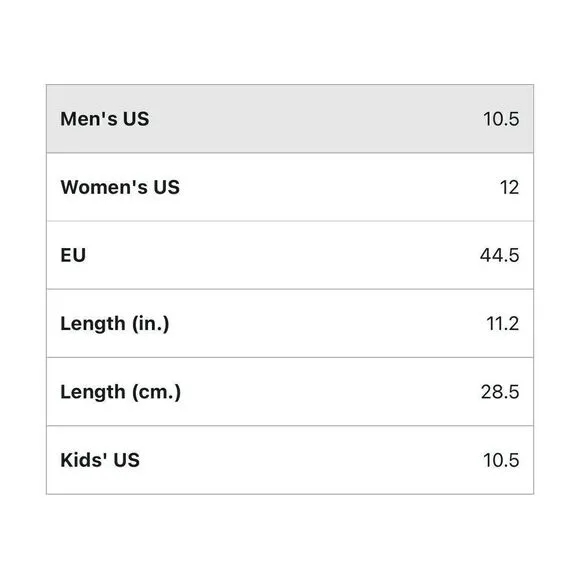The image size is (580, 580).
Task: Click the Women's US label
Action: 120,187
